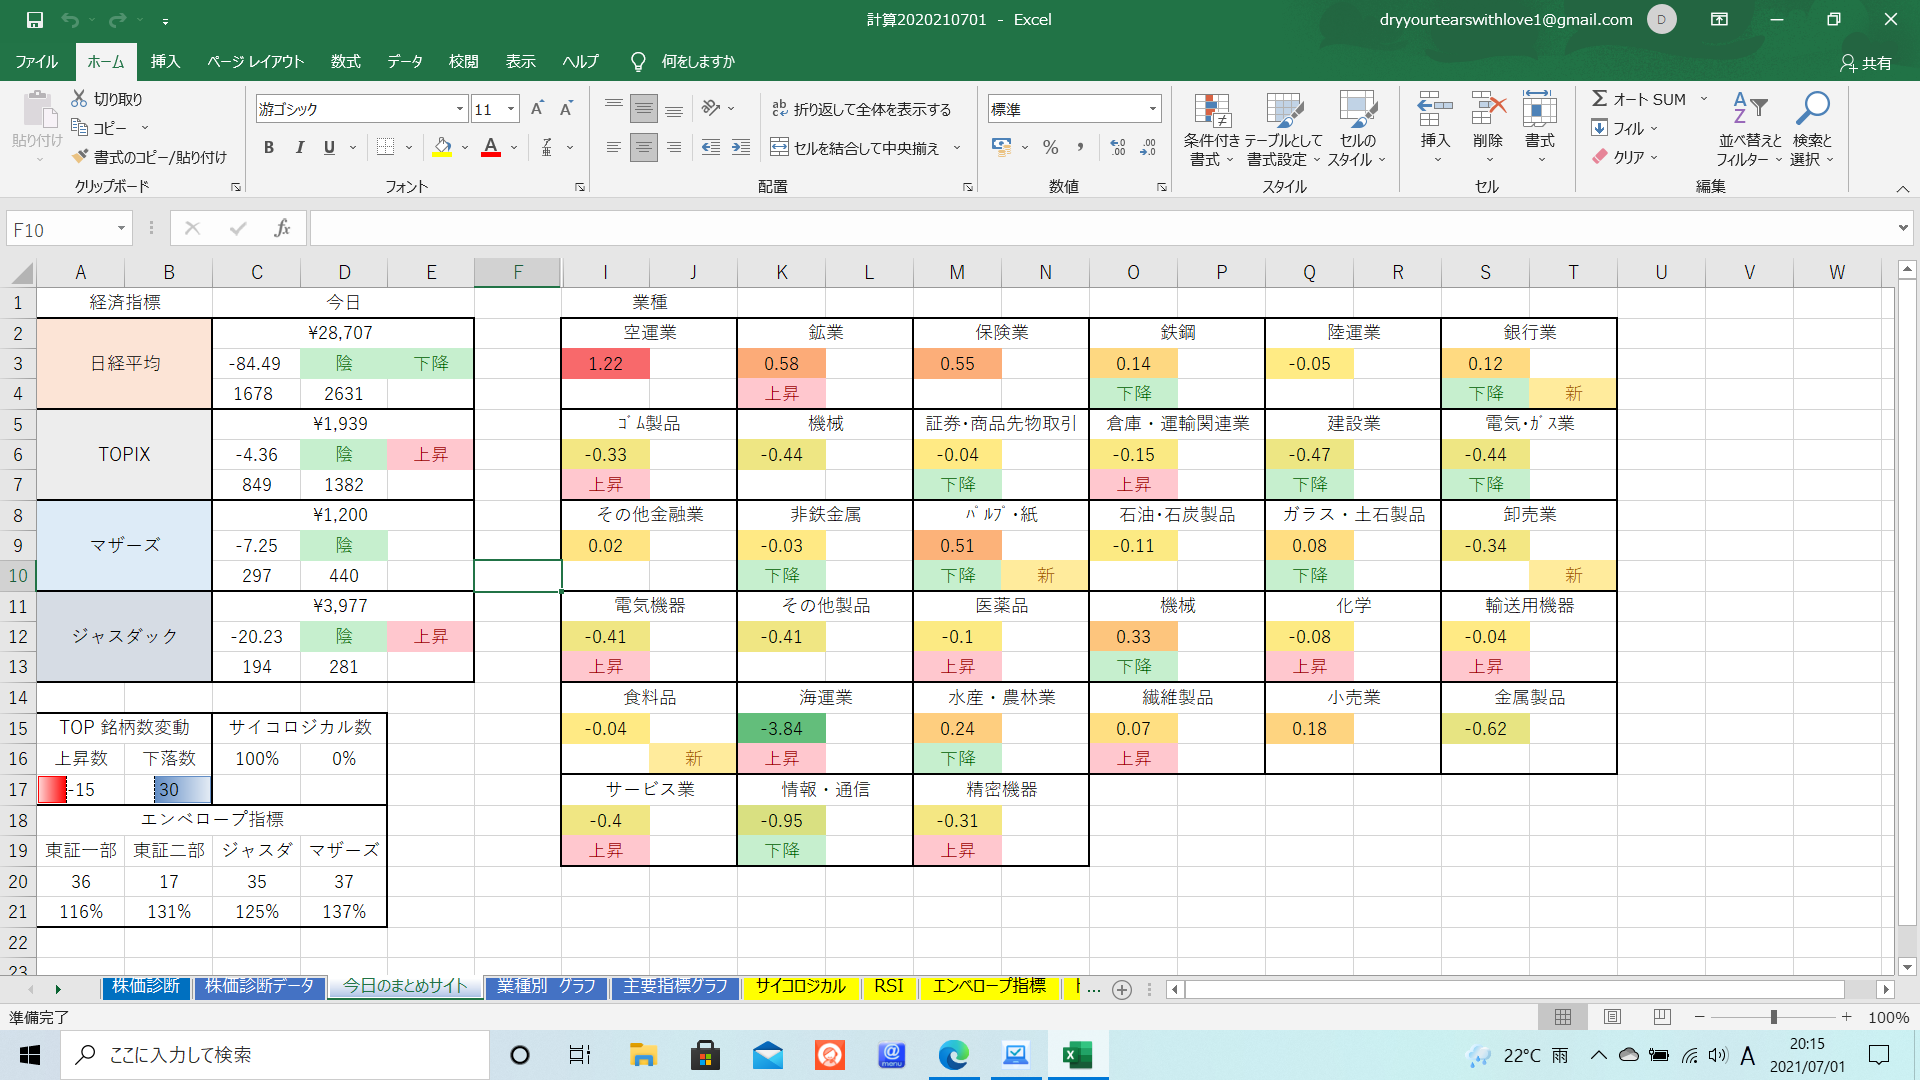Open the データ ribbon tab
1920x1080 pixels.
[404, 62]
